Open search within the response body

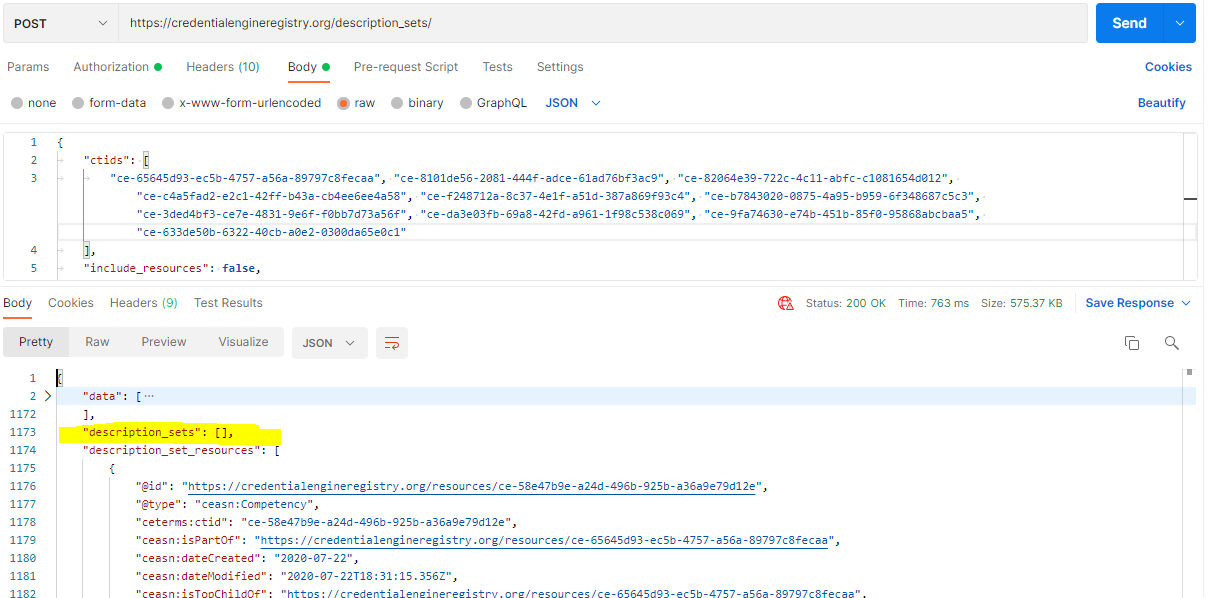pos(1171,342)
